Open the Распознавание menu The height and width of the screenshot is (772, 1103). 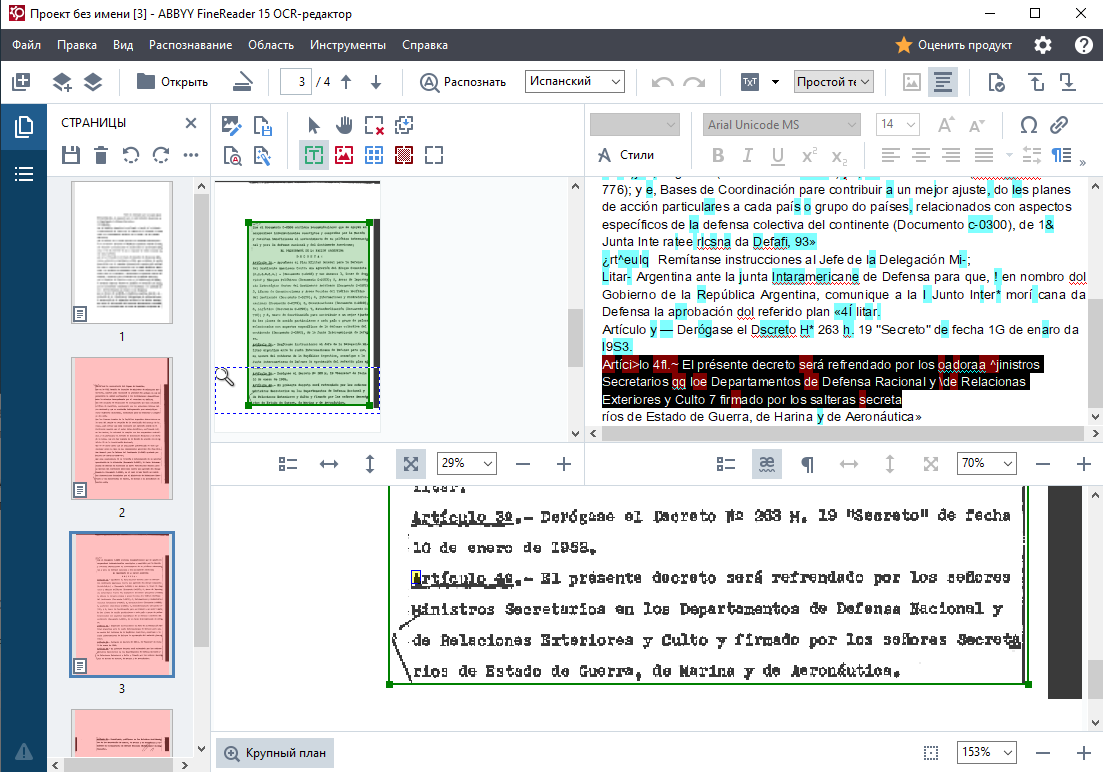(190, 45)
